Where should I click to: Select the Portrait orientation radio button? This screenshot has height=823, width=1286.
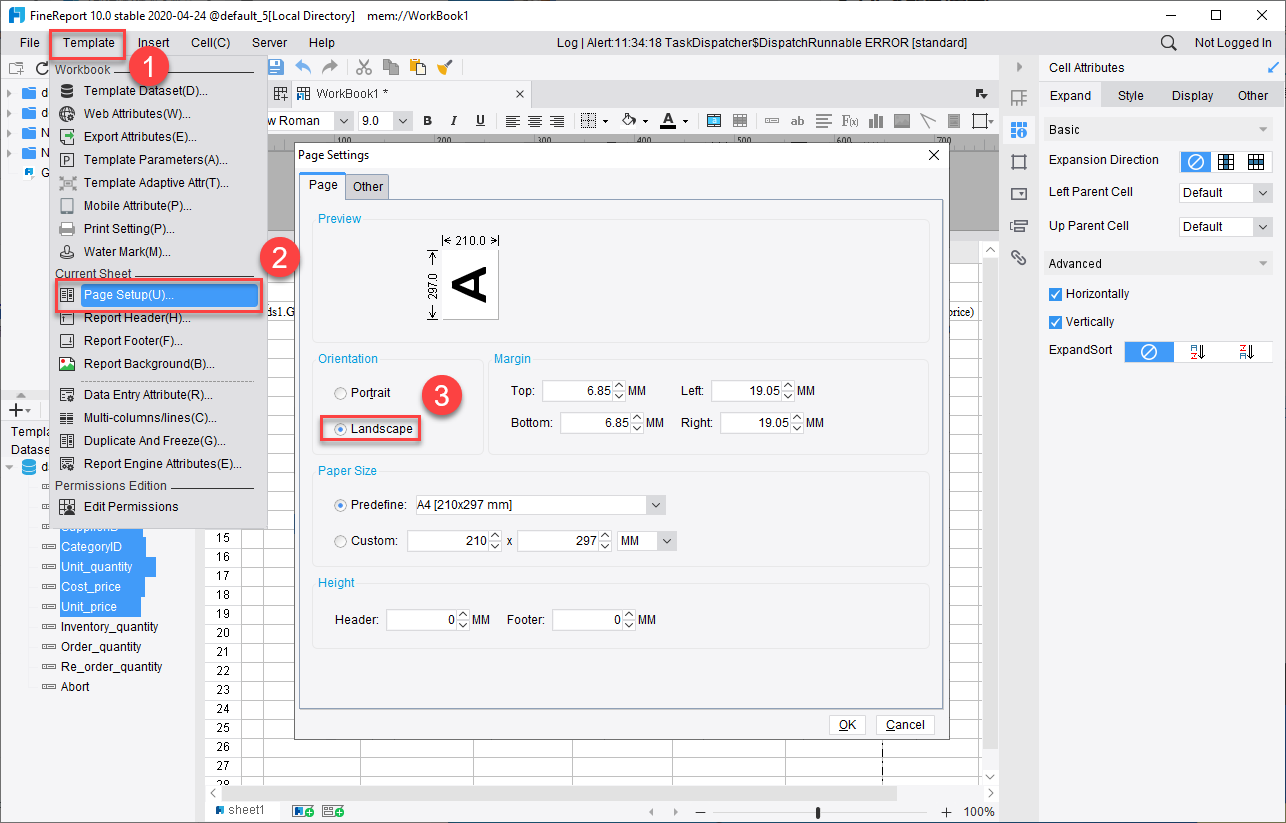pos(340,393)
